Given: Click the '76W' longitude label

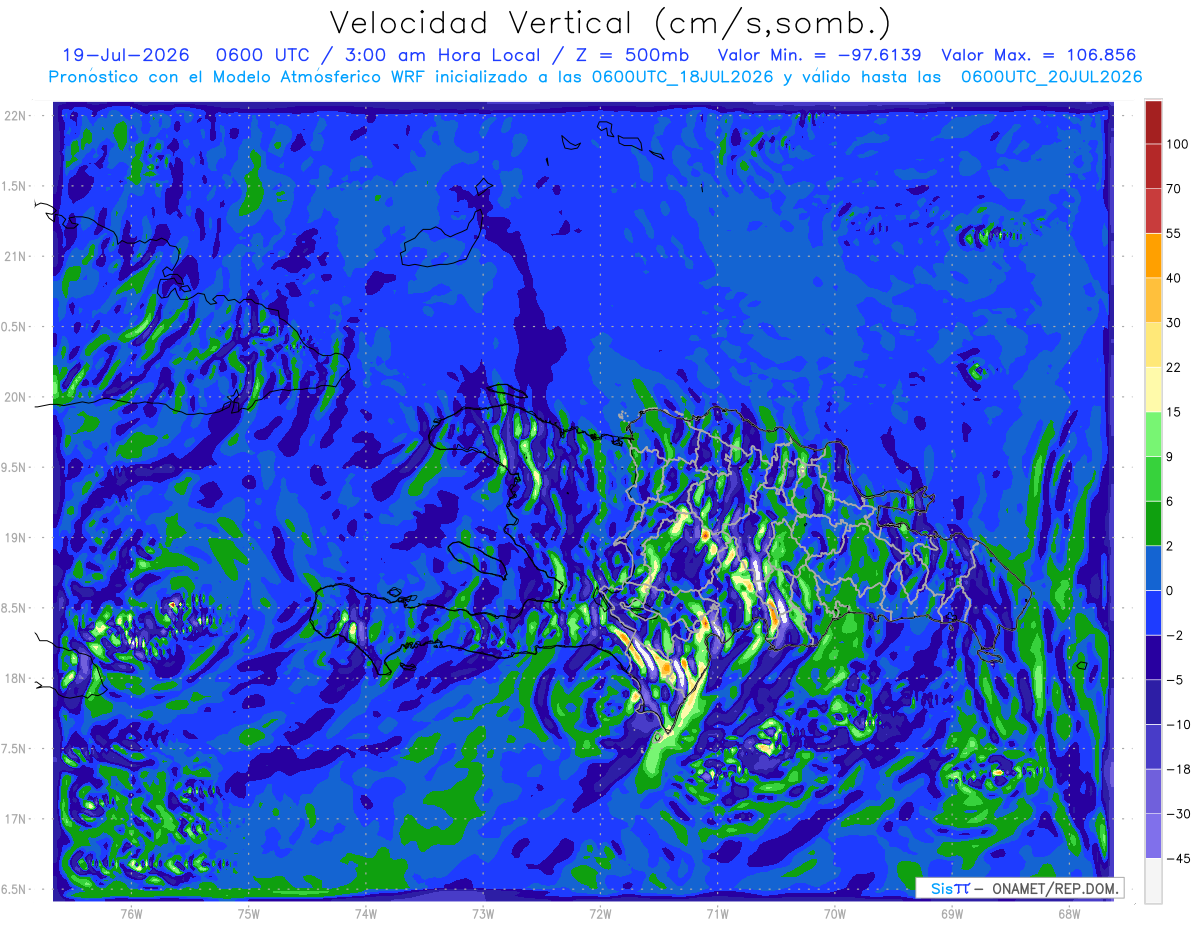Looking at the screenshot, I should pyautogui.click(x=132, y=914).
